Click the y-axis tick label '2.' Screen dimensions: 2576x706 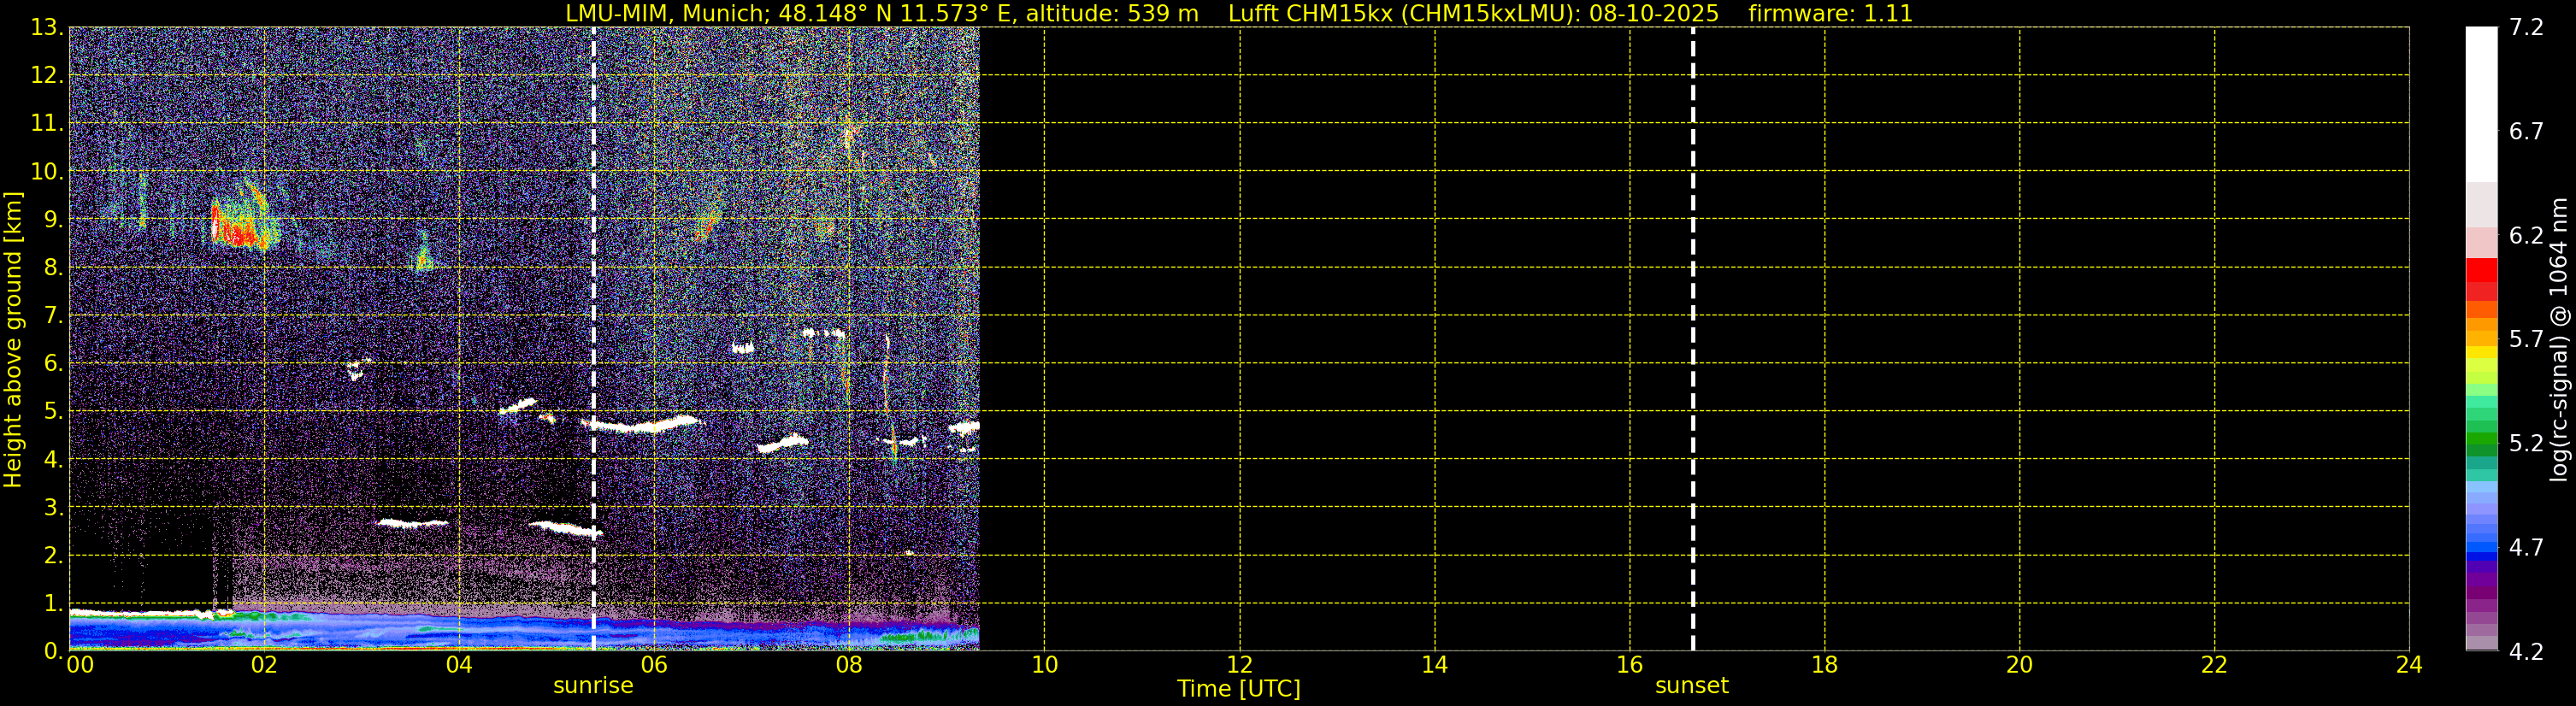click(54, 556)
